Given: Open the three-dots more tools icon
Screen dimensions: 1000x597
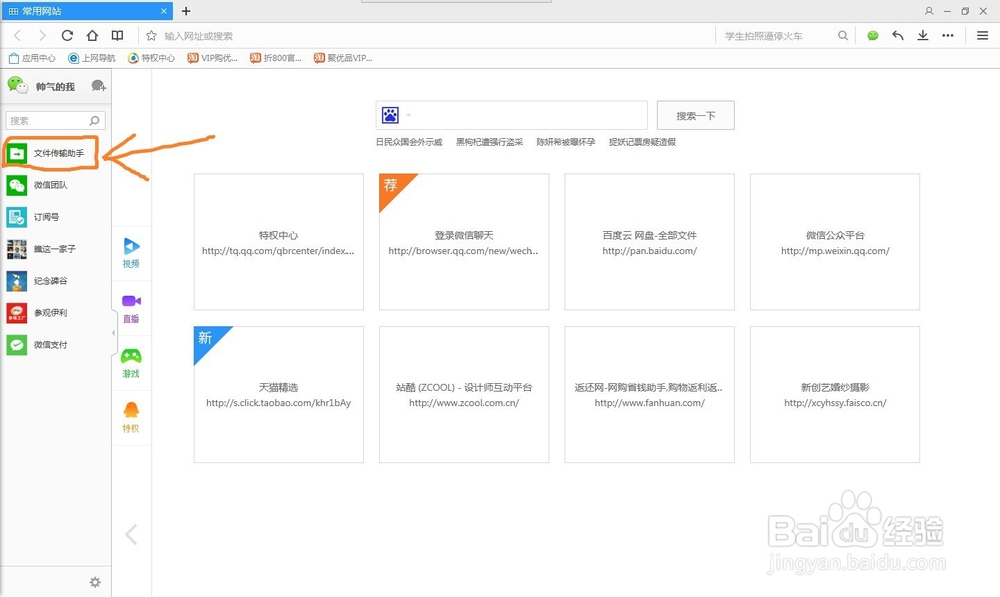Looking at the screenshot, I should pyautogui.click(x=948, y=36).
